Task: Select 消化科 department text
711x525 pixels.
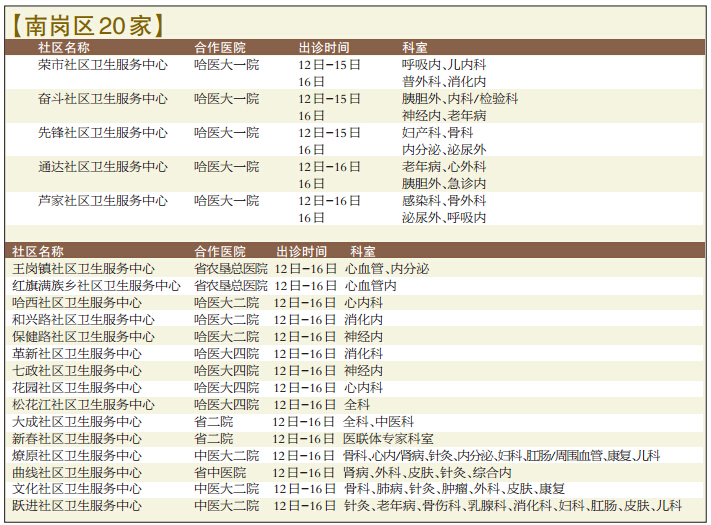Action: (363, 354)
